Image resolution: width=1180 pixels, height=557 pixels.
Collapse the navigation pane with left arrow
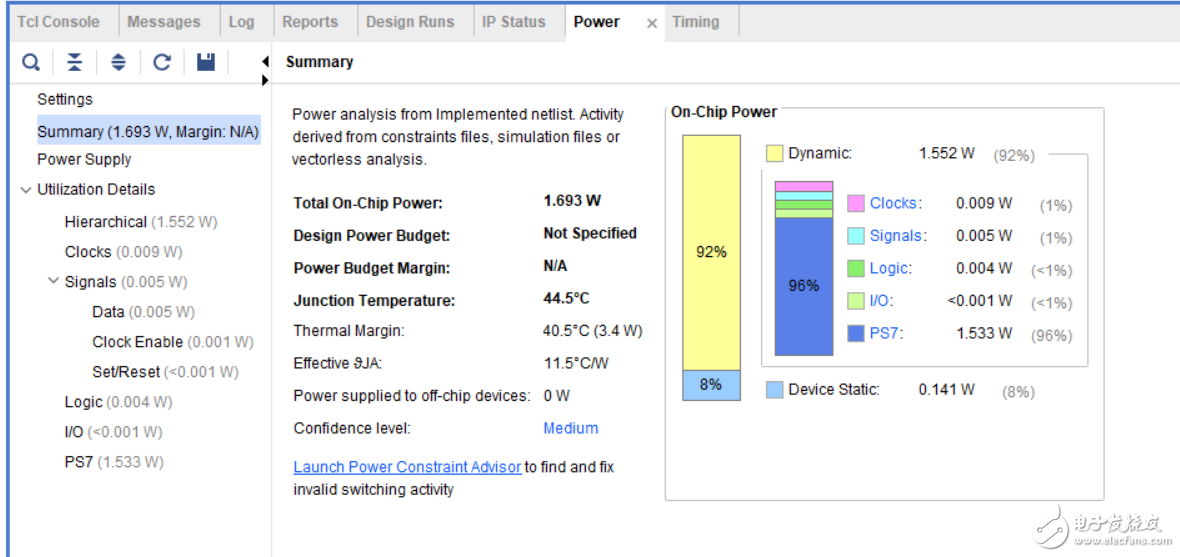point(265,62)
